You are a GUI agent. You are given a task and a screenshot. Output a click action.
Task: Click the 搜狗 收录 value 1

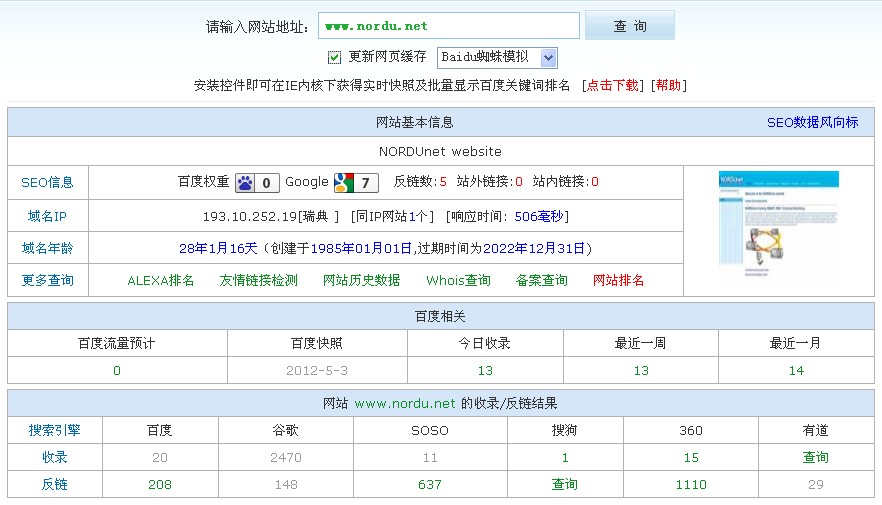[x=565, y=458]
